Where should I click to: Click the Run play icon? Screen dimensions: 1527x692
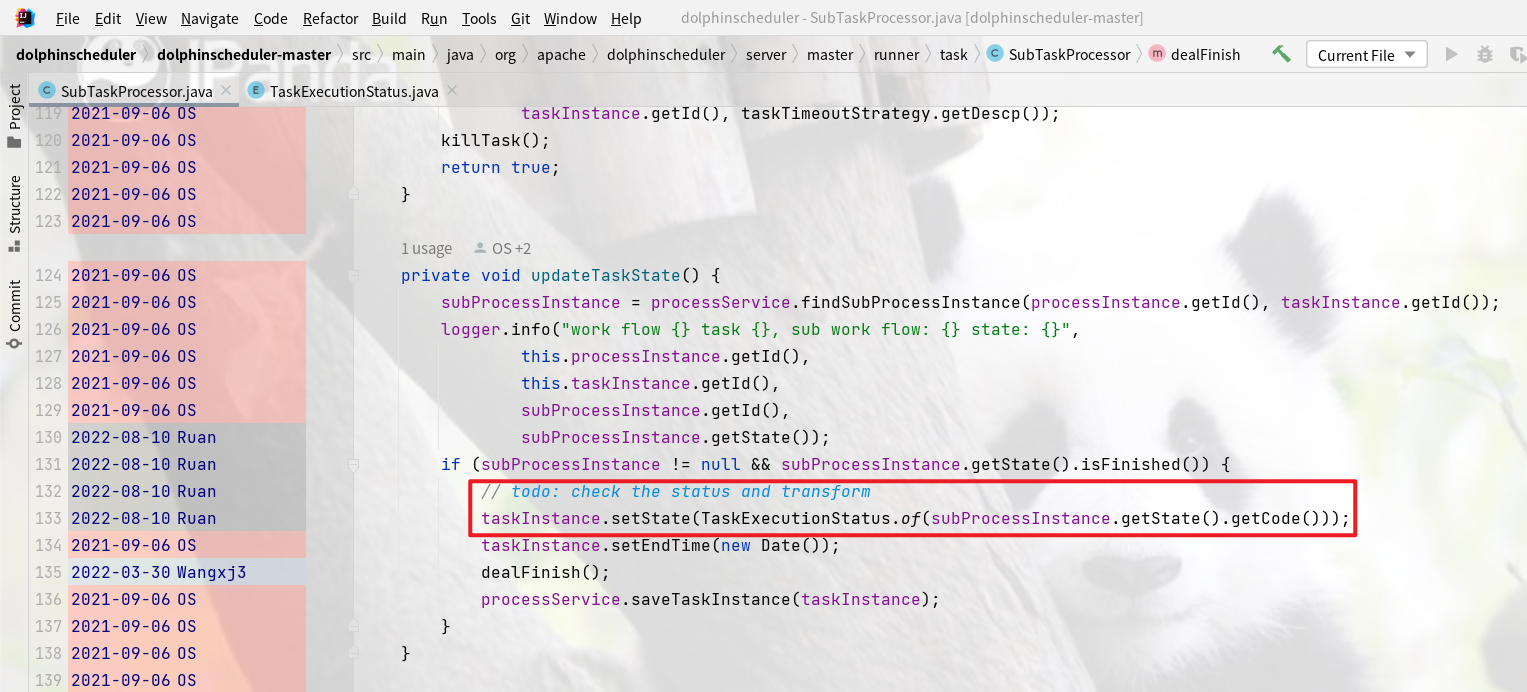[1451, 54]
